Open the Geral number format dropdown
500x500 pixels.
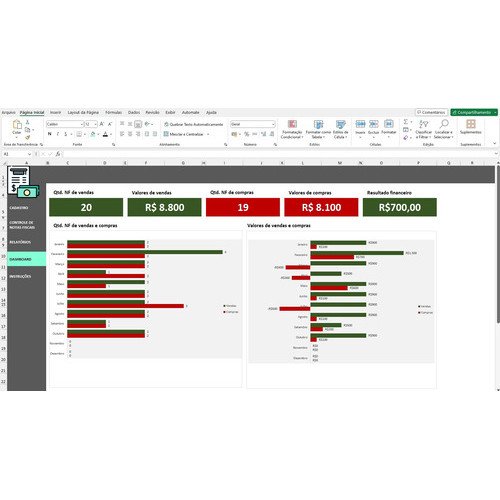[x=273, y=124]
